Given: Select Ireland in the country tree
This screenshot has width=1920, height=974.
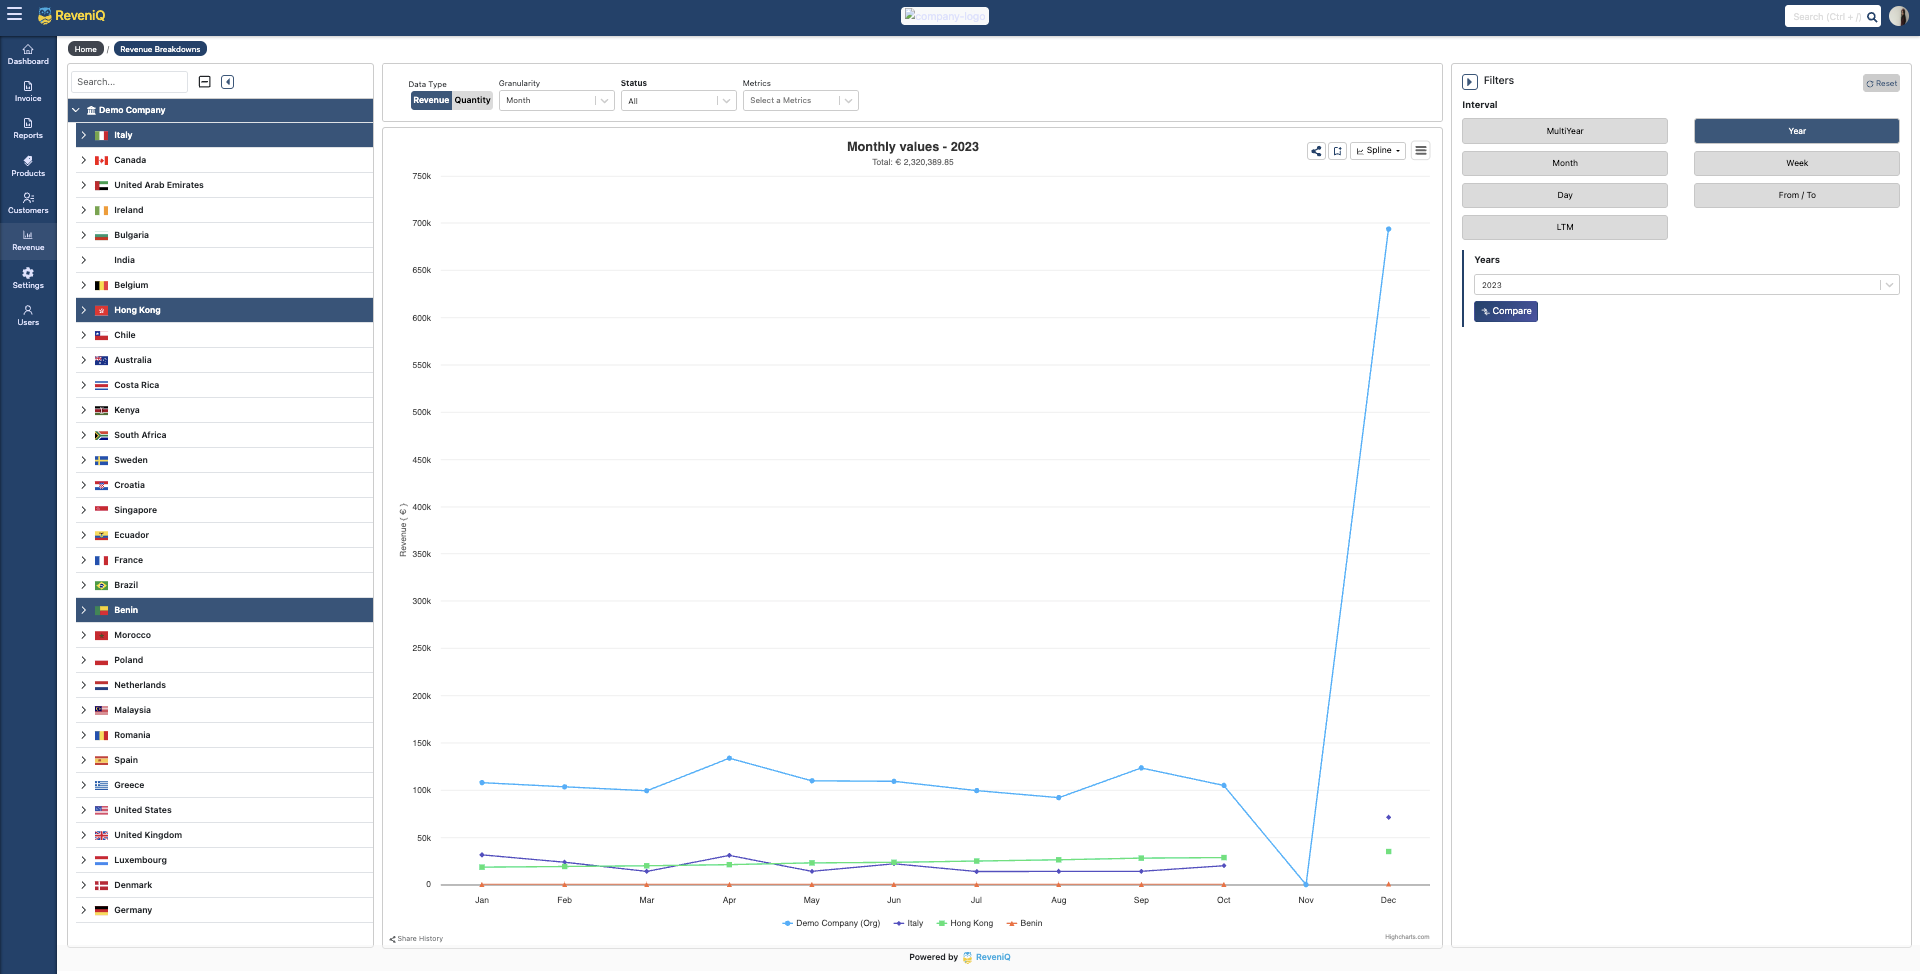Looking at the screenshot, I should [129, 210].
